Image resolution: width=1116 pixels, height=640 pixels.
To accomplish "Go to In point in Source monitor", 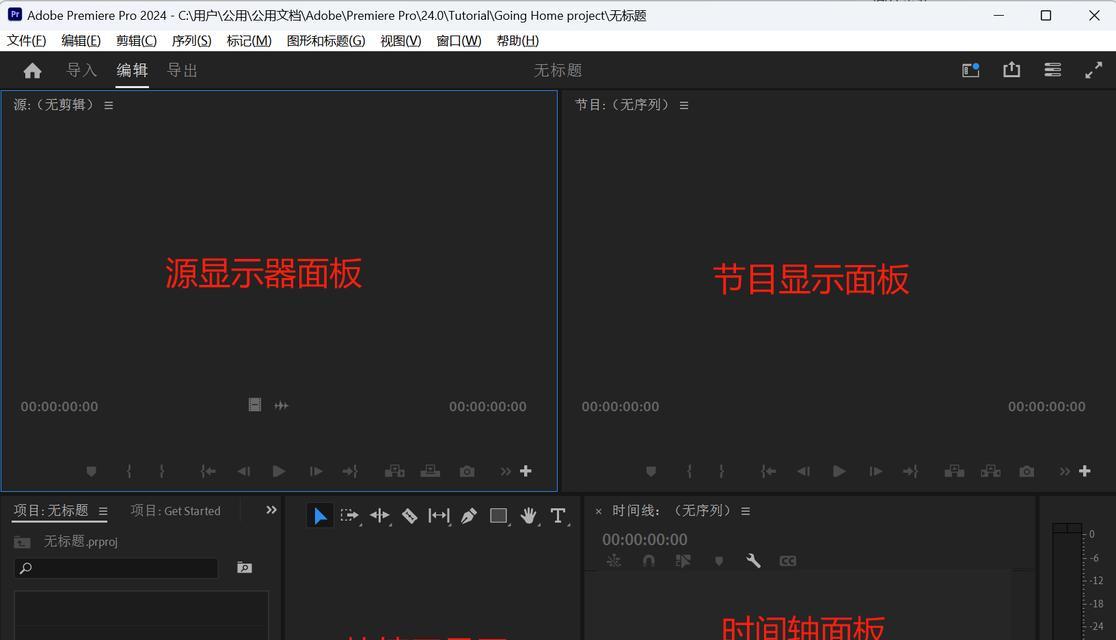I will (x=208, y=471).
